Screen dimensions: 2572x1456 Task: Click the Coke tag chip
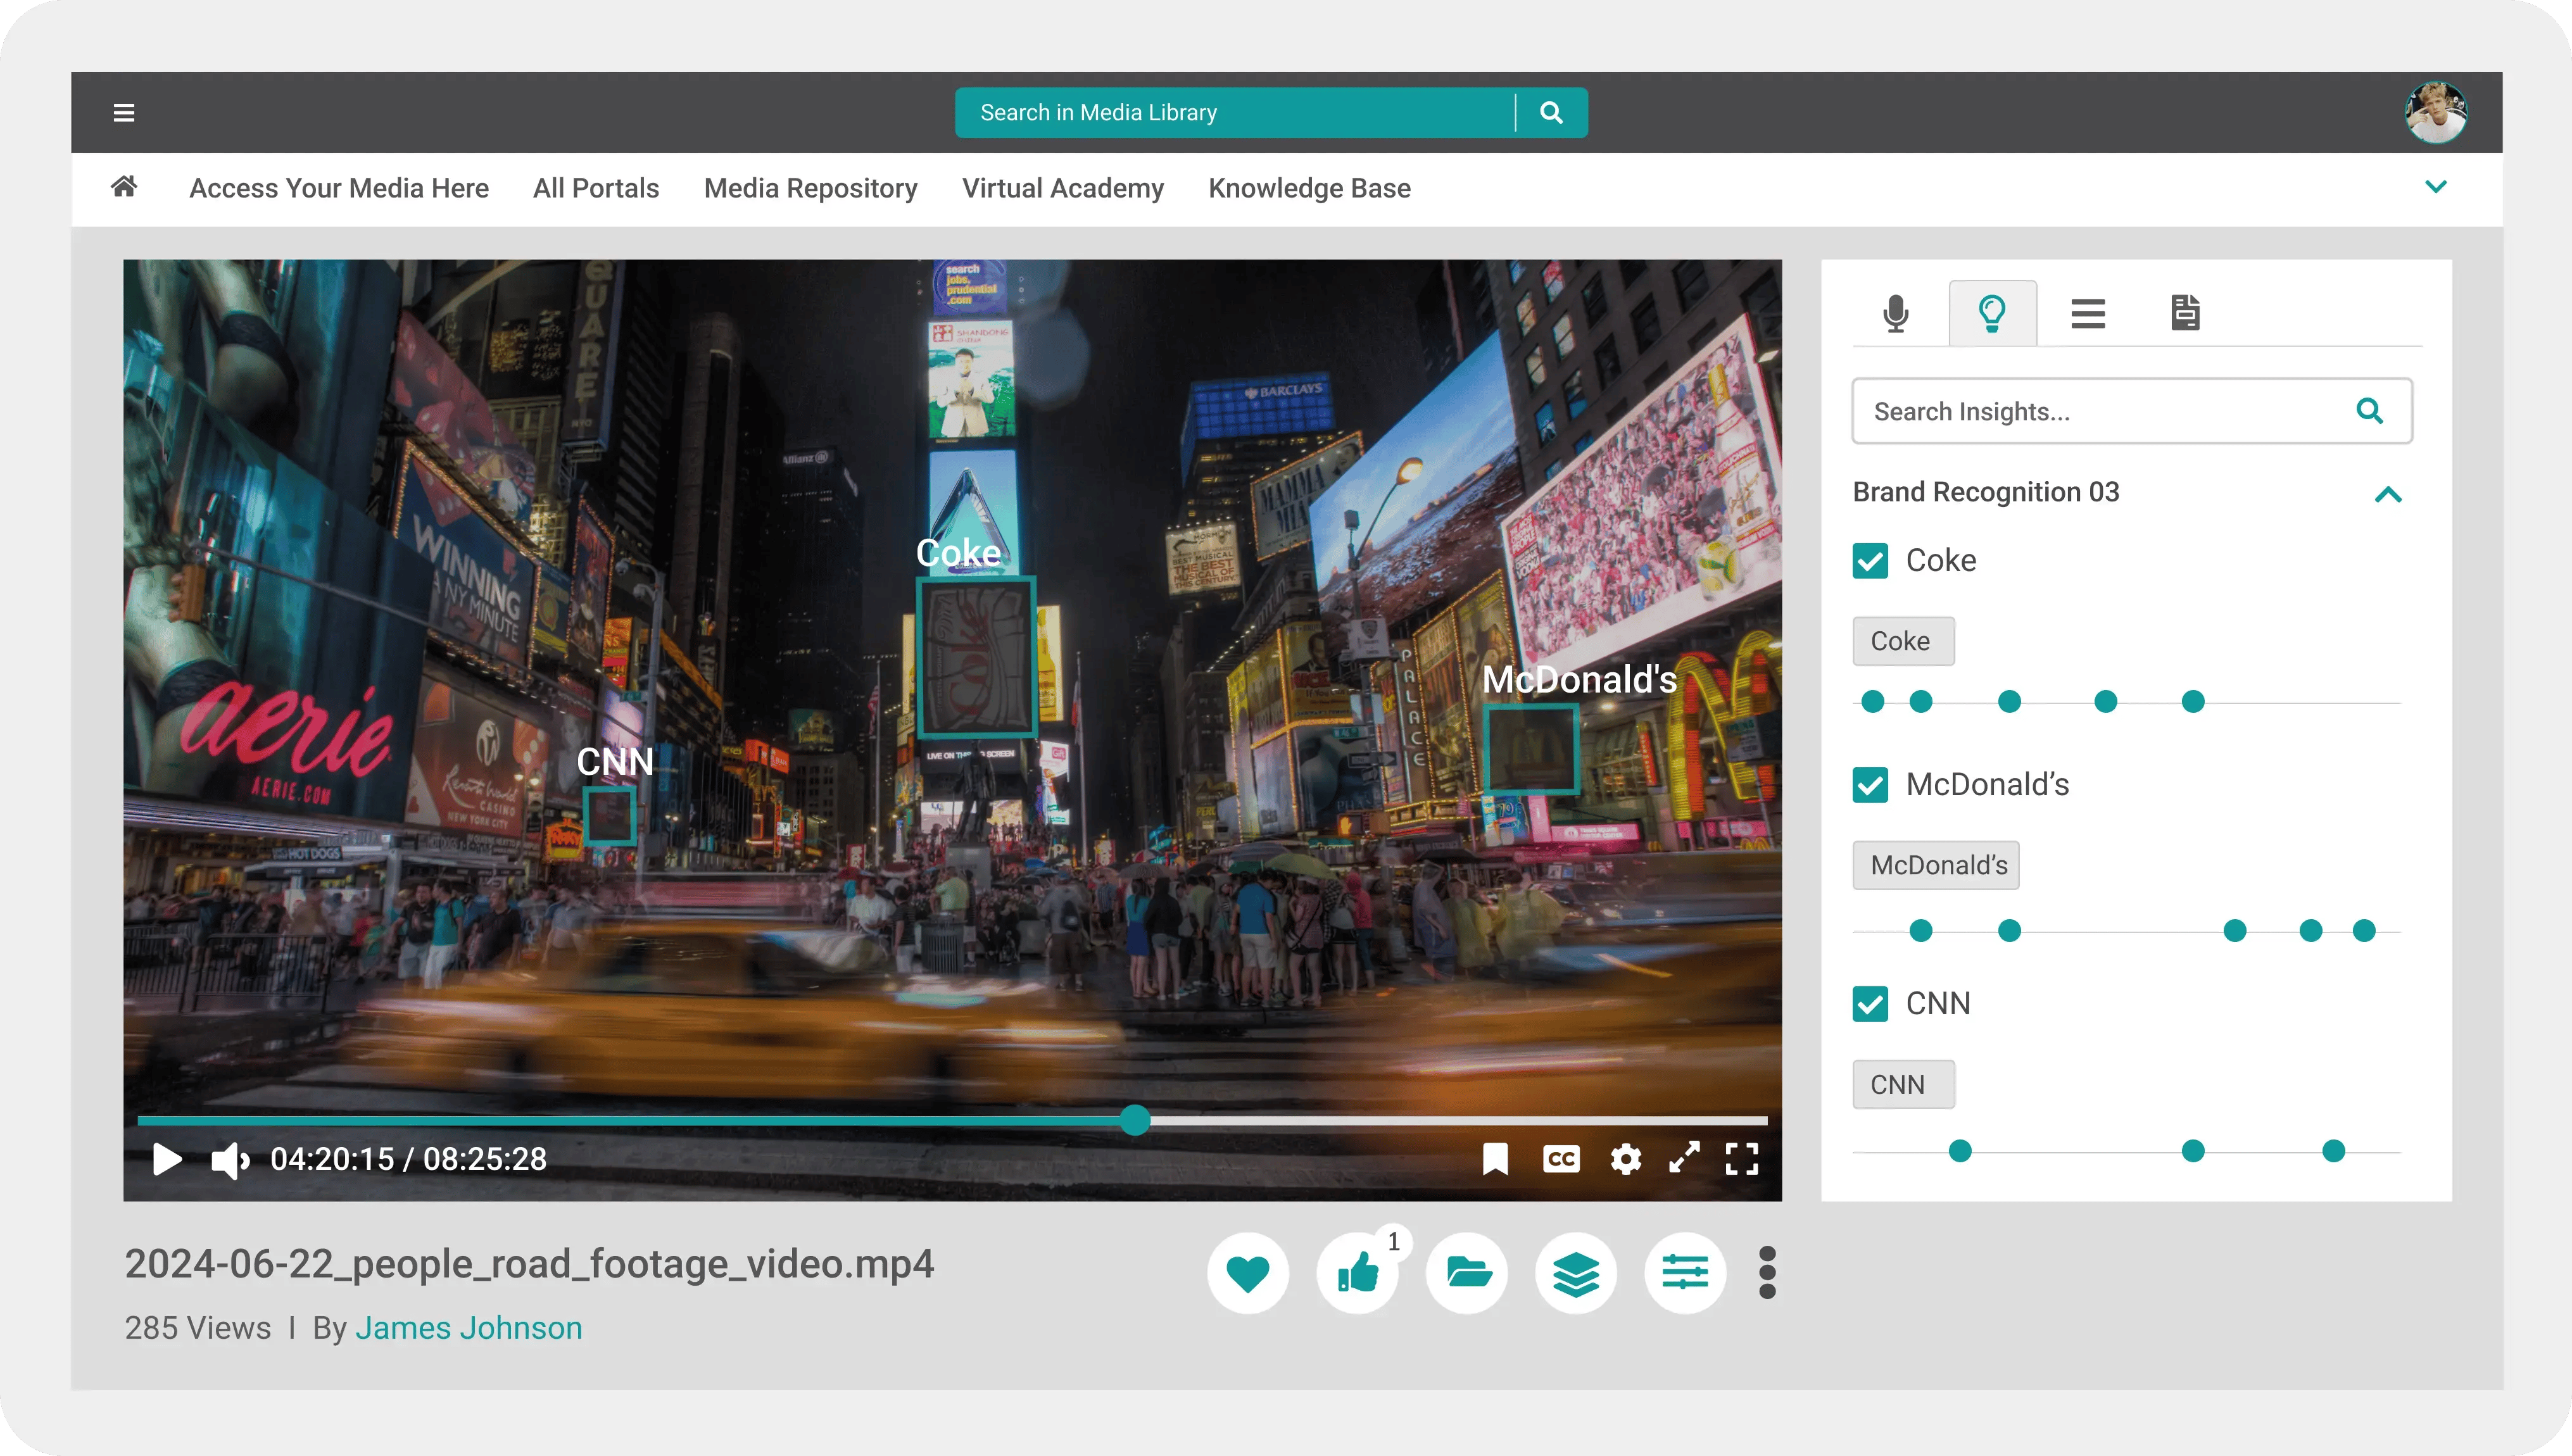point(1903,641)
